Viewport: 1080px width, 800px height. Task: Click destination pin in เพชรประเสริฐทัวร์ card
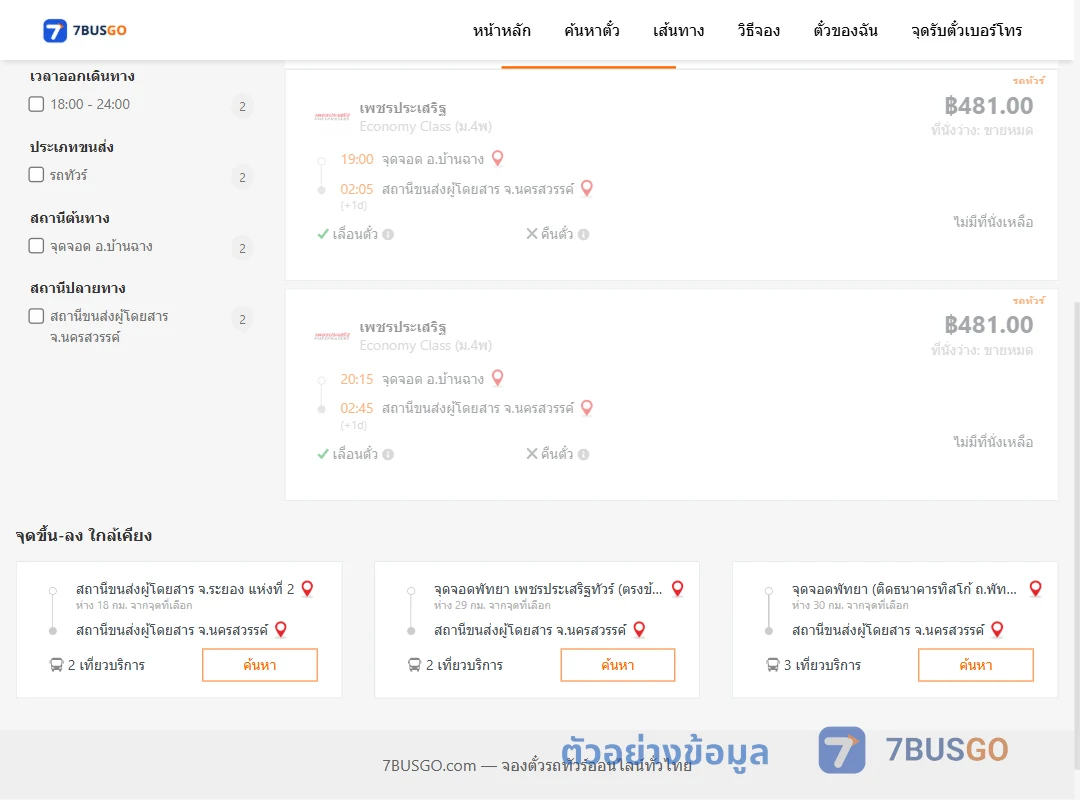click(x=639, y=629)
